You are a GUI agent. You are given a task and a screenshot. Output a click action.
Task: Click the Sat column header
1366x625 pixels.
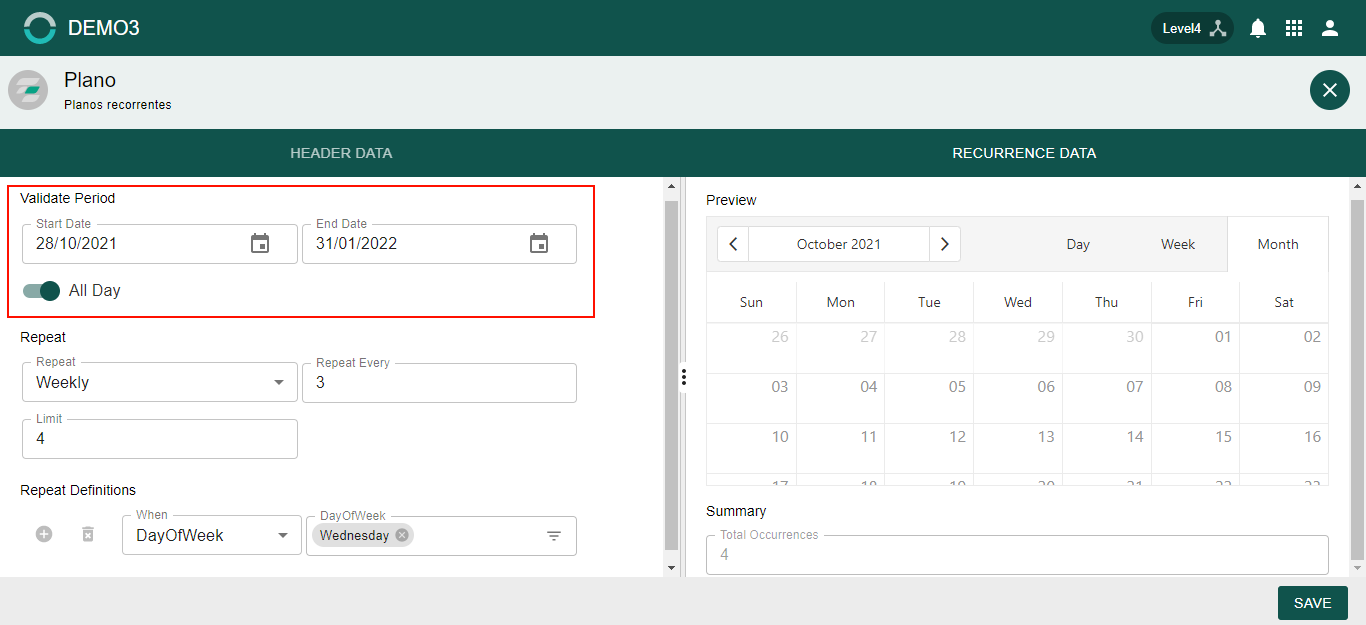(1284, 302)
